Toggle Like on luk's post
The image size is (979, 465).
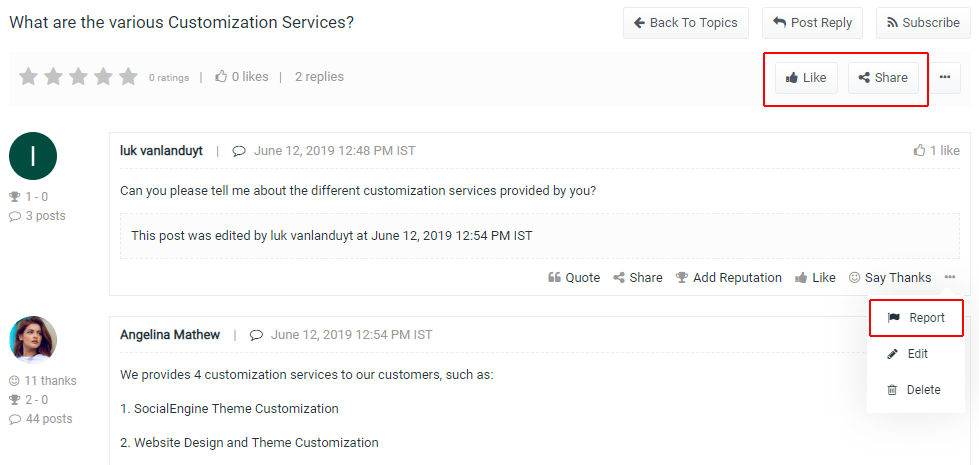[815, 278]
